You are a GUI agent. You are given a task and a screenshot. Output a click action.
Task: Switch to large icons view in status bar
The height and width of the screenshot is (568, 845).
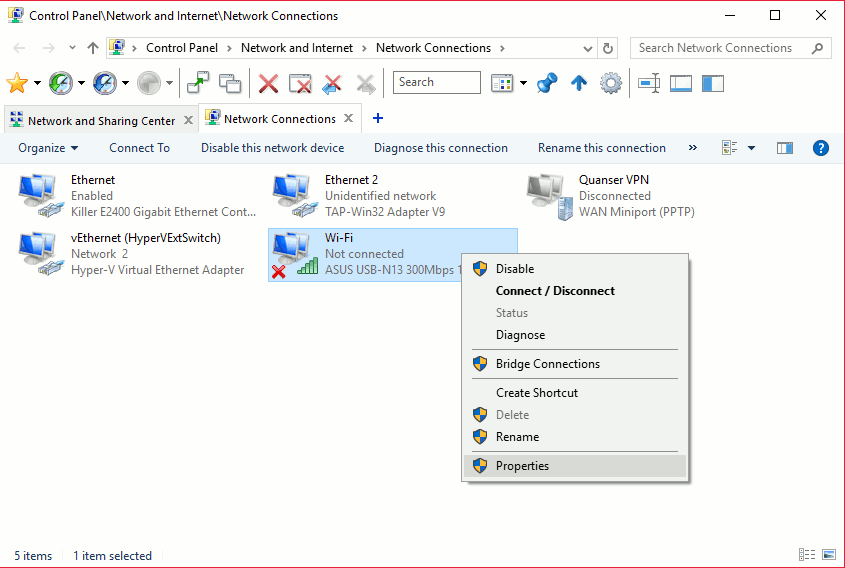click(x=828, y=555)
